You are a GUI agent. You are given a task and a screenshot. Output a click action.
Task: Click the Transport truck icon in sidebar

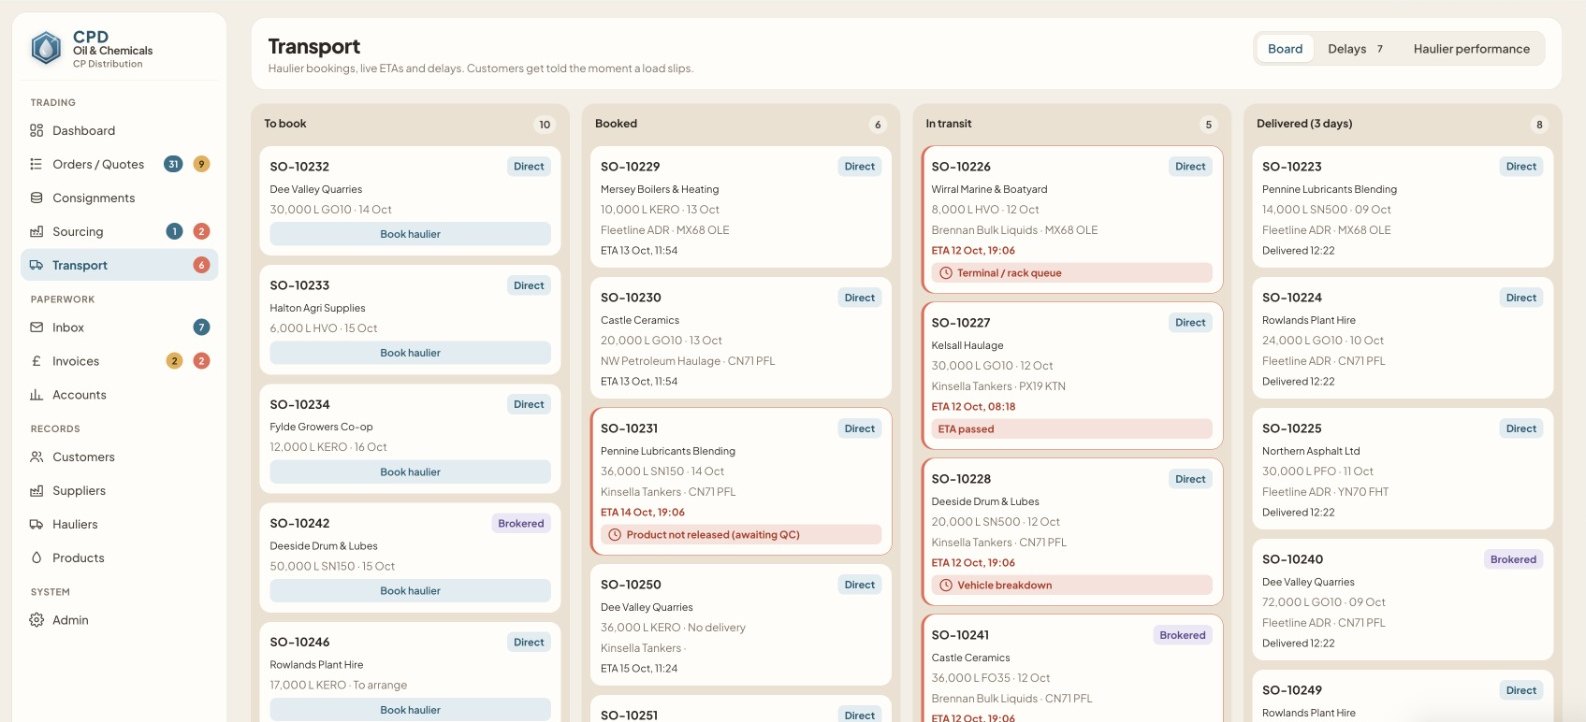pos(36,265)
